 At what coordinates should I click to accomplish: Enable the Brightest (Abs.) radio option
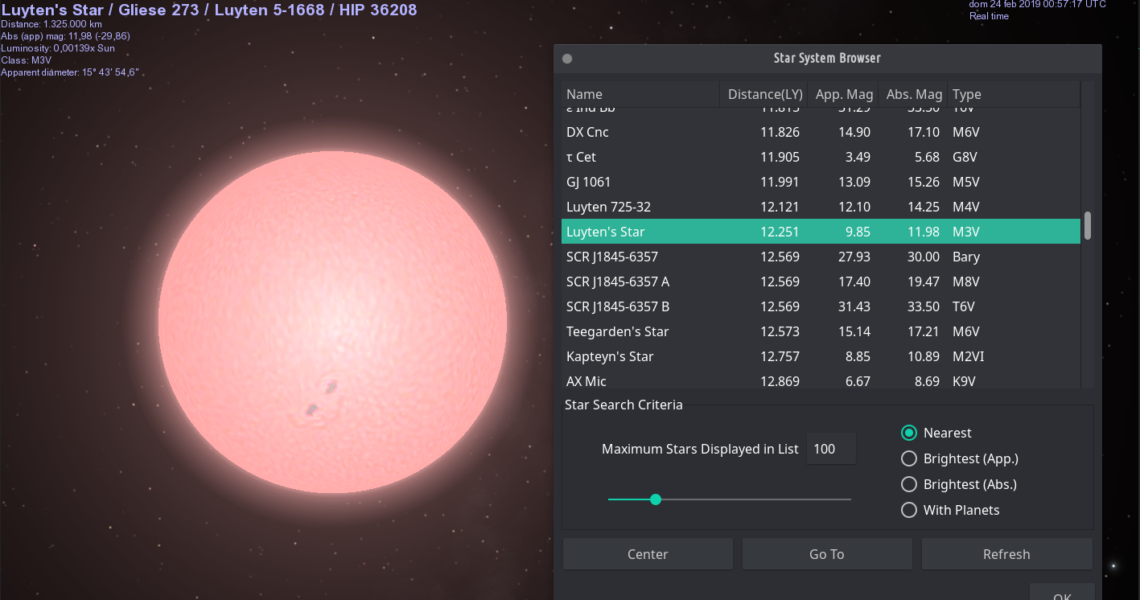coord(909,485)
